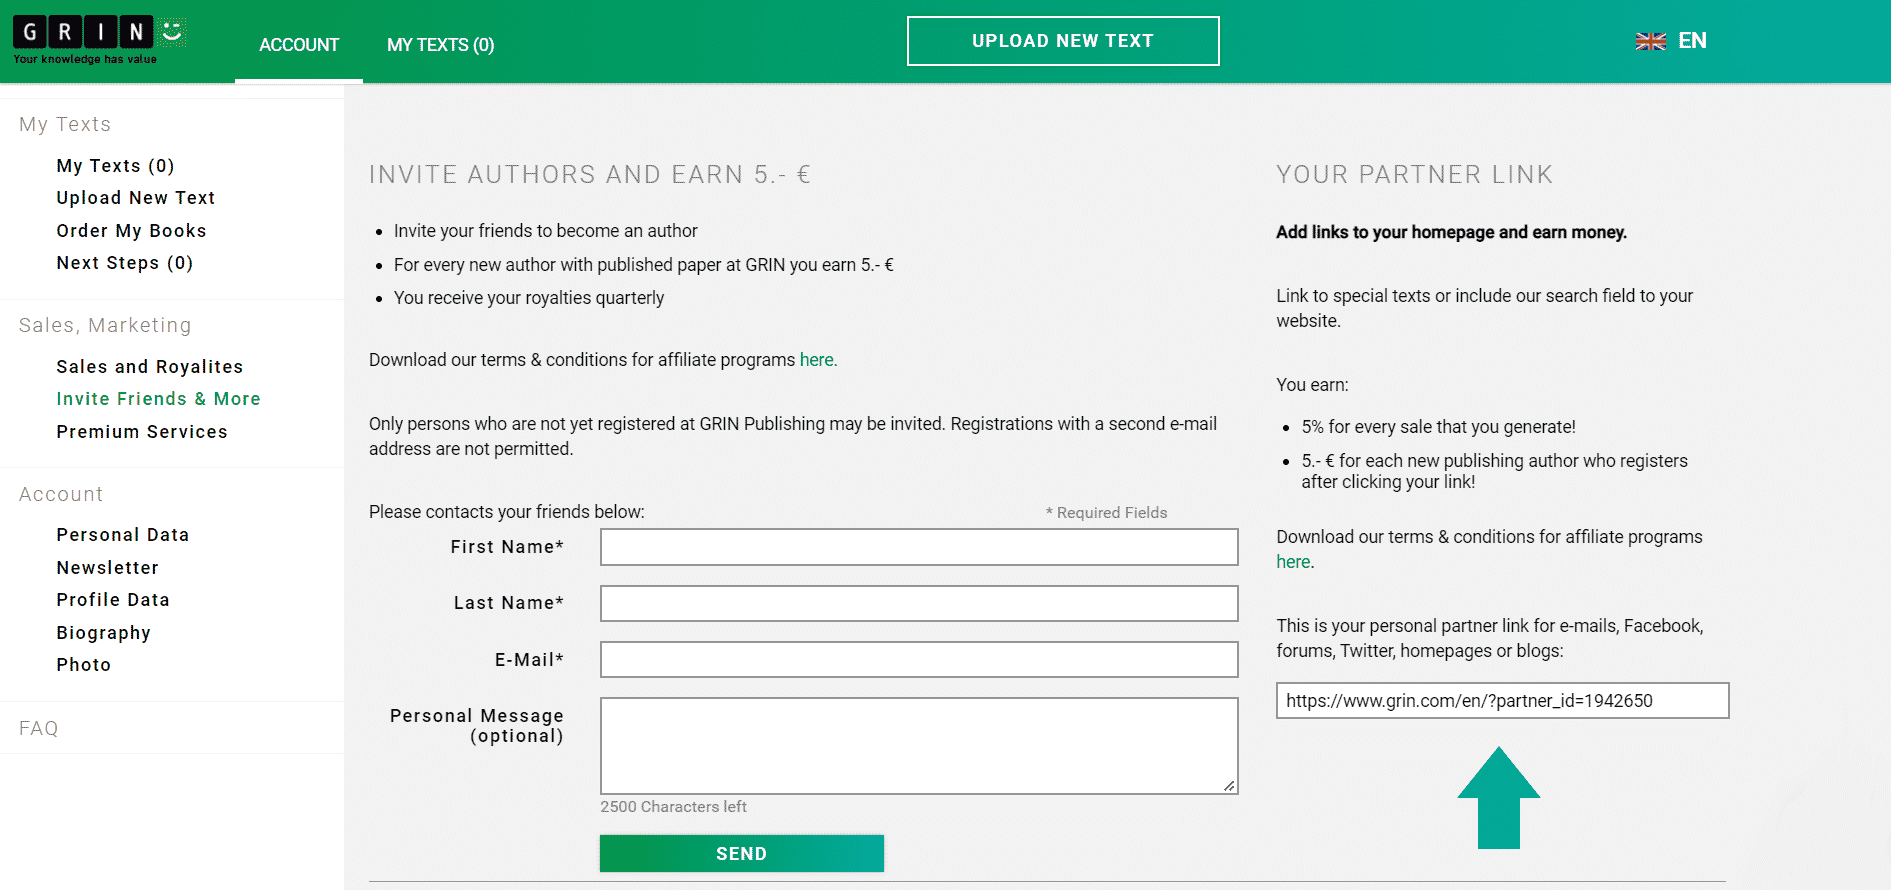Switch to the MY TEXTS (0) tab
The image size is (1891, 890).
pyautogui.click(x=440, y=44)
